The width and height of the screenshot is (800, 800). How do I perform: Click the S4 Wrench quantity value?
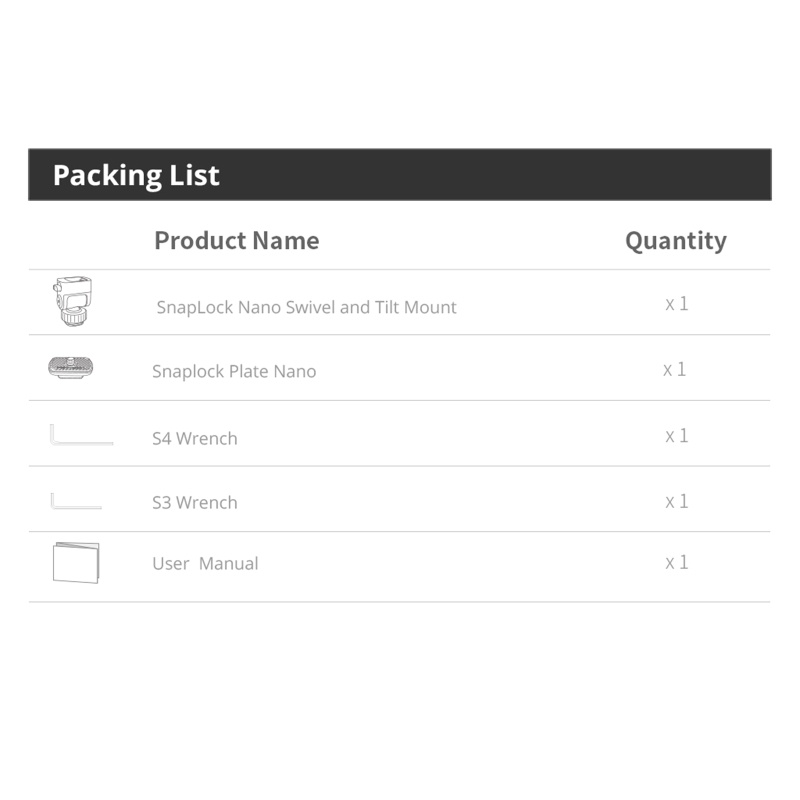pos(677,436)
